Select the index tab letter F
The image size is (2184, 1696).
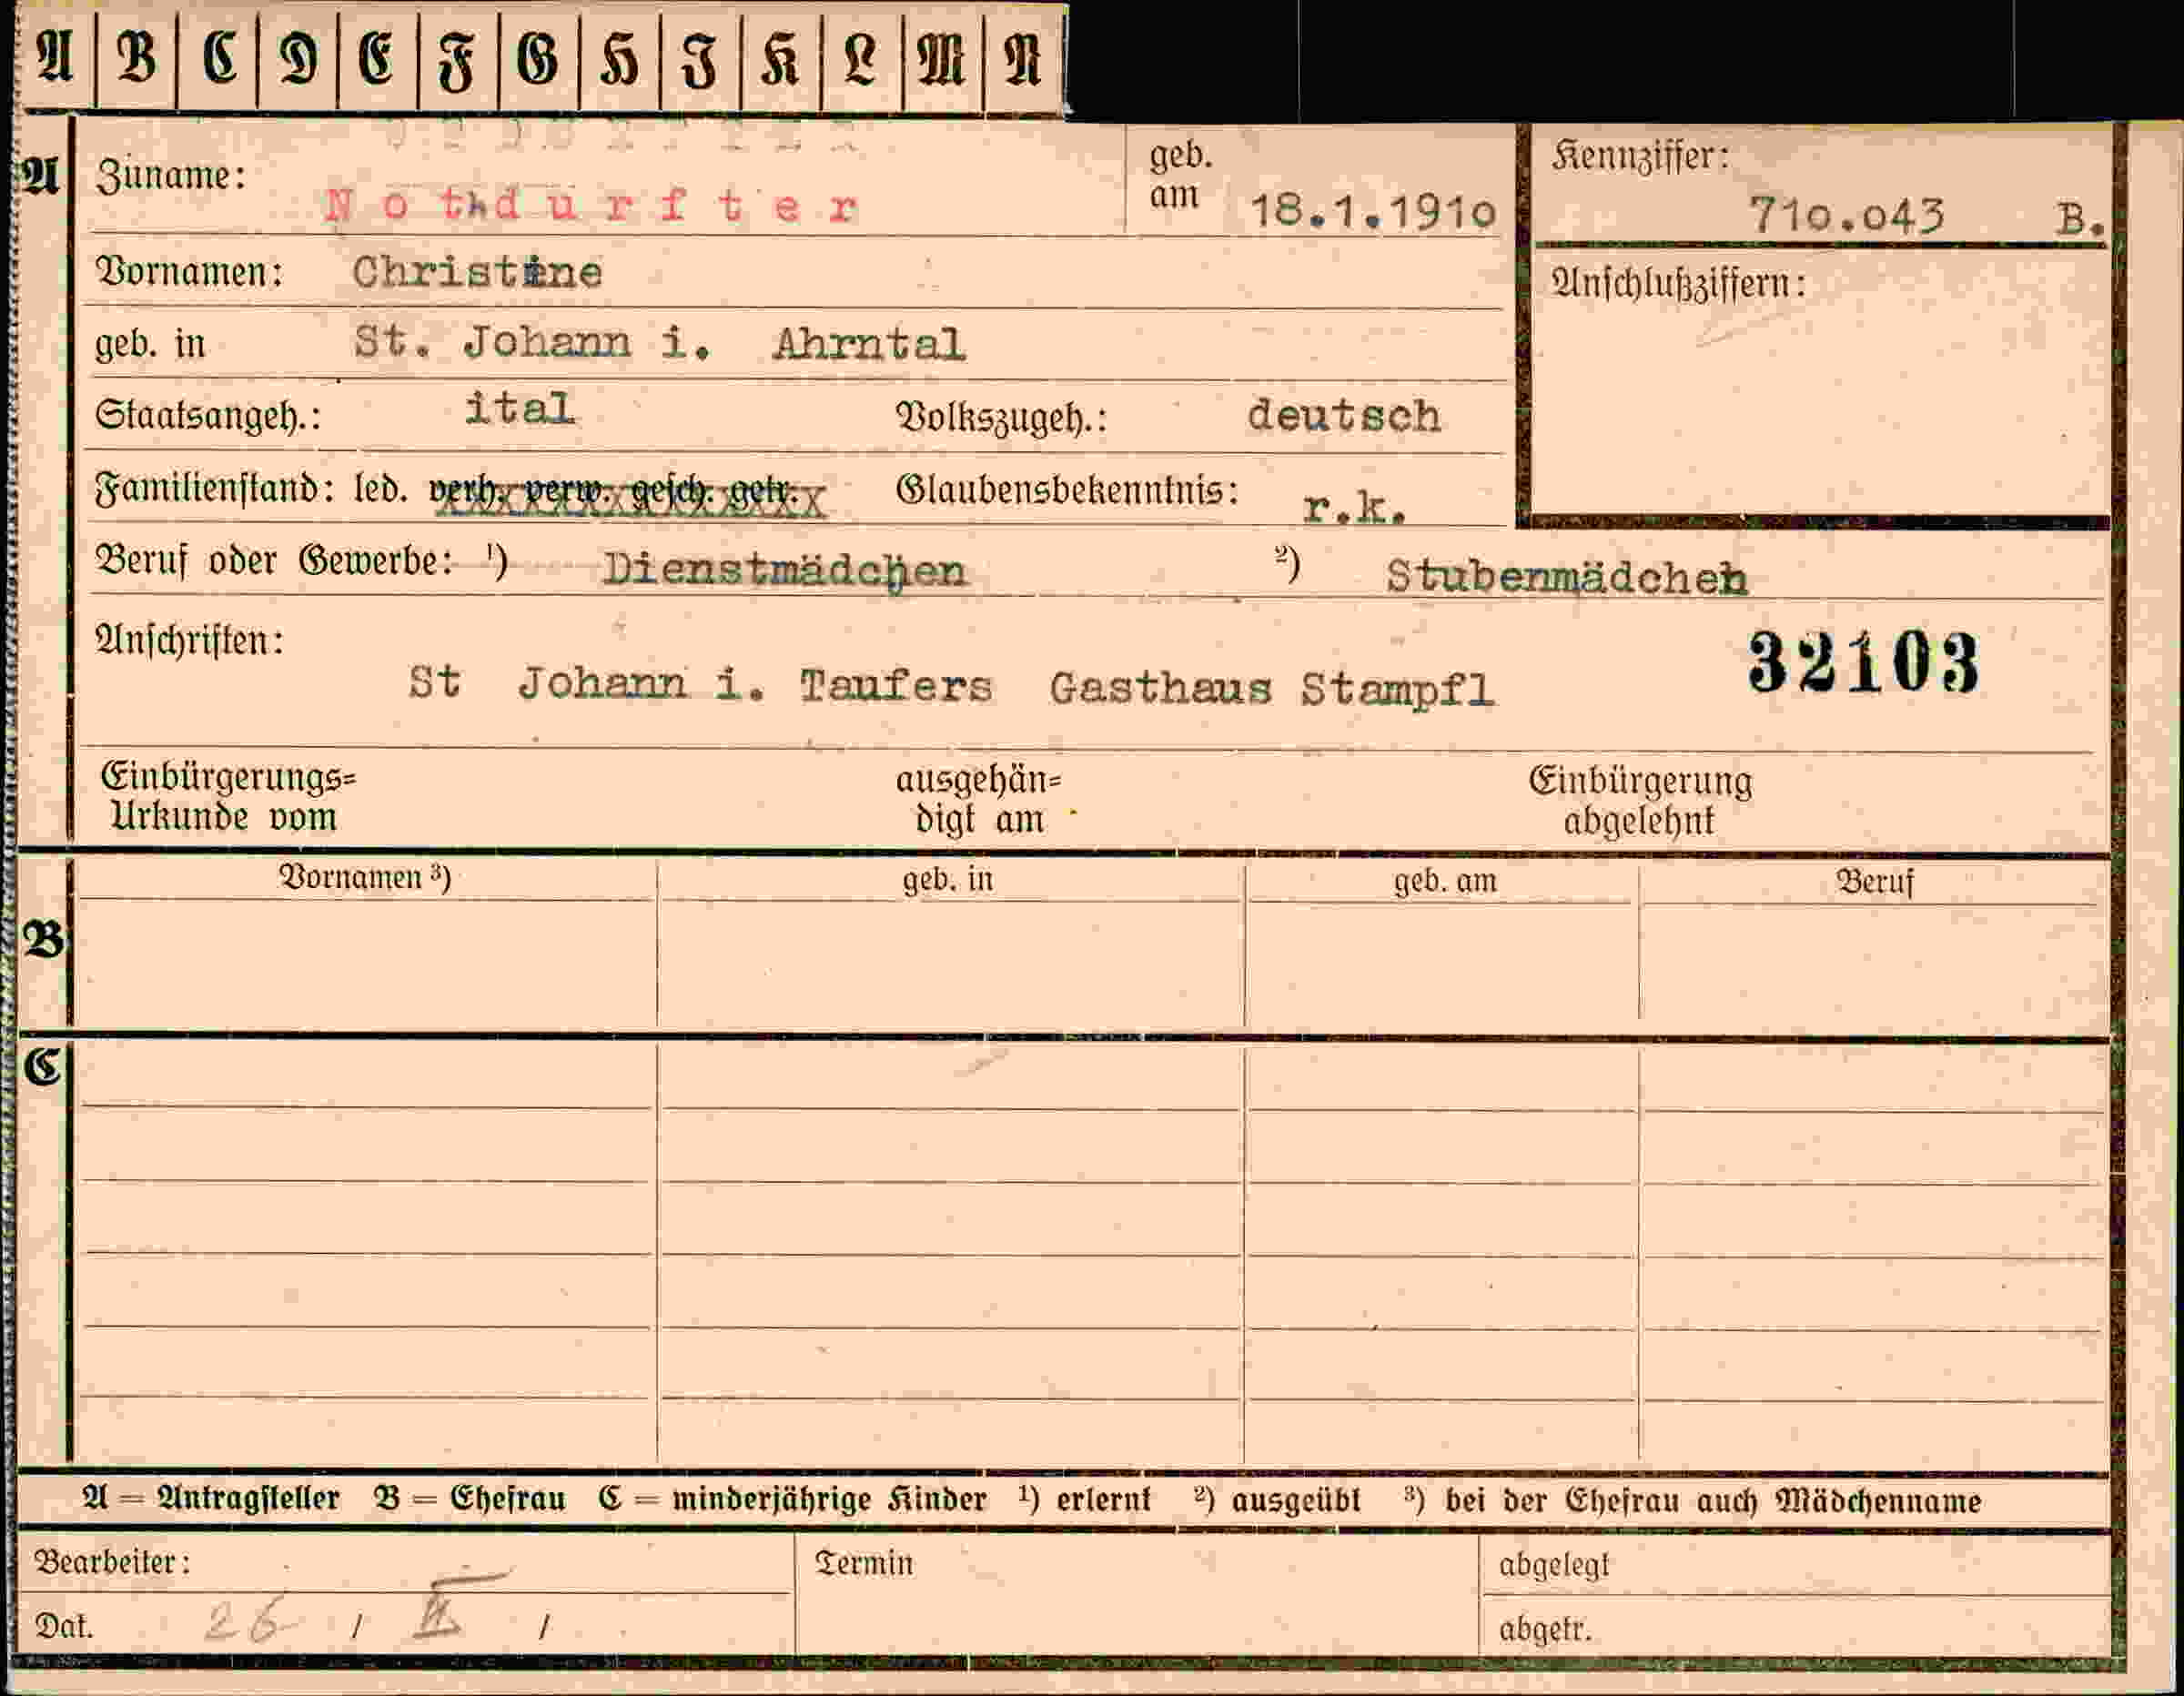tap(457, 60)
